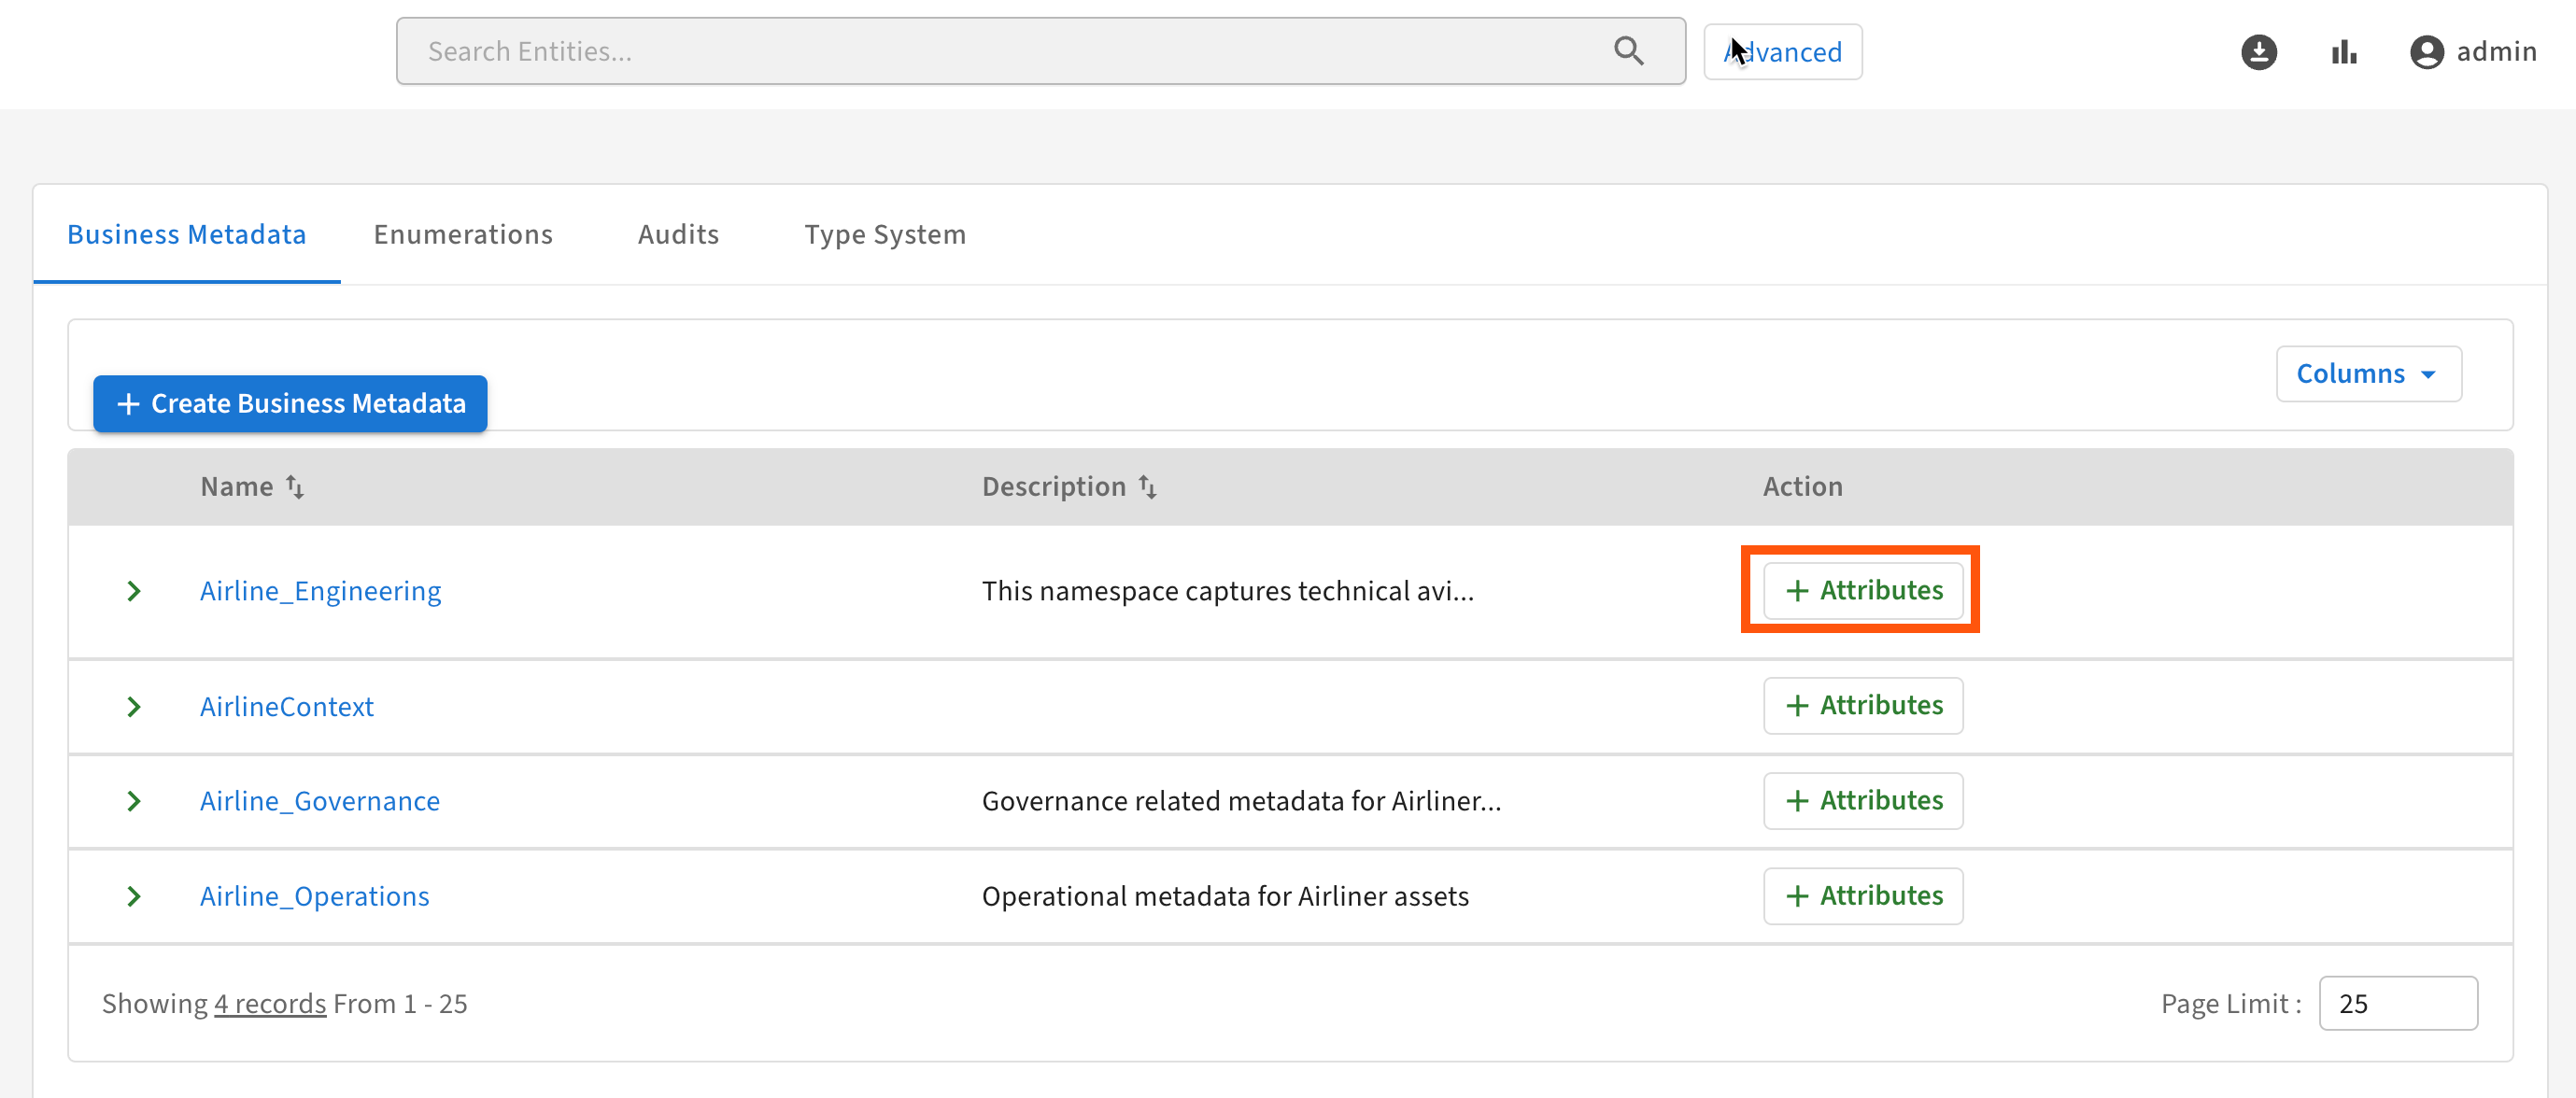
Task: Click Create Business Metadata button
Action: tap(290, 404)
